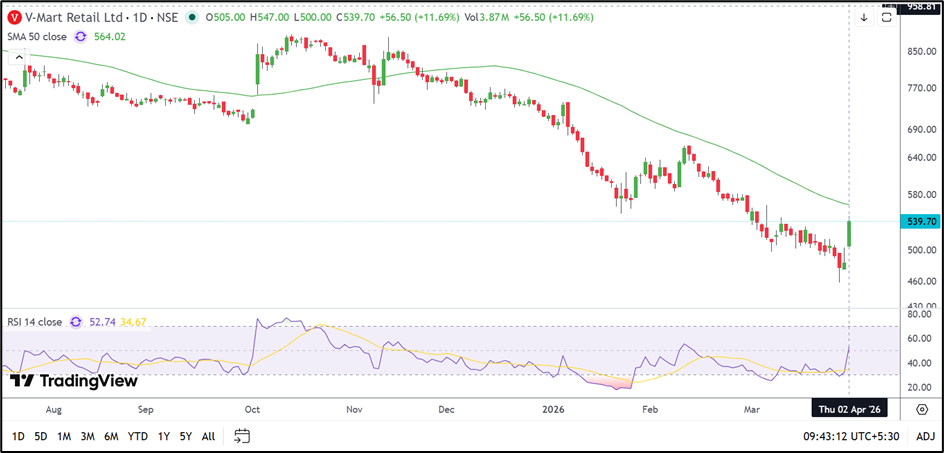This screenshot has height=453, width=944.
Task: Click the SMA 50 refresh indicator icon
Action: [x=79, y=37]
